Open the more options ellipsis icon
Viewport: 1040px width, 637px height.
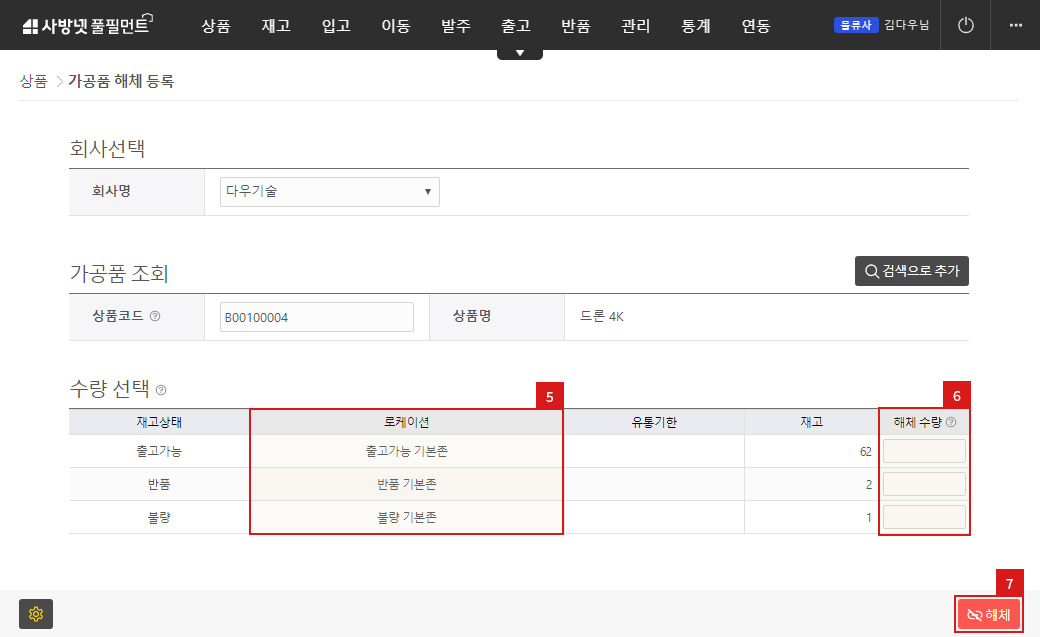(x=1014, y=25)
